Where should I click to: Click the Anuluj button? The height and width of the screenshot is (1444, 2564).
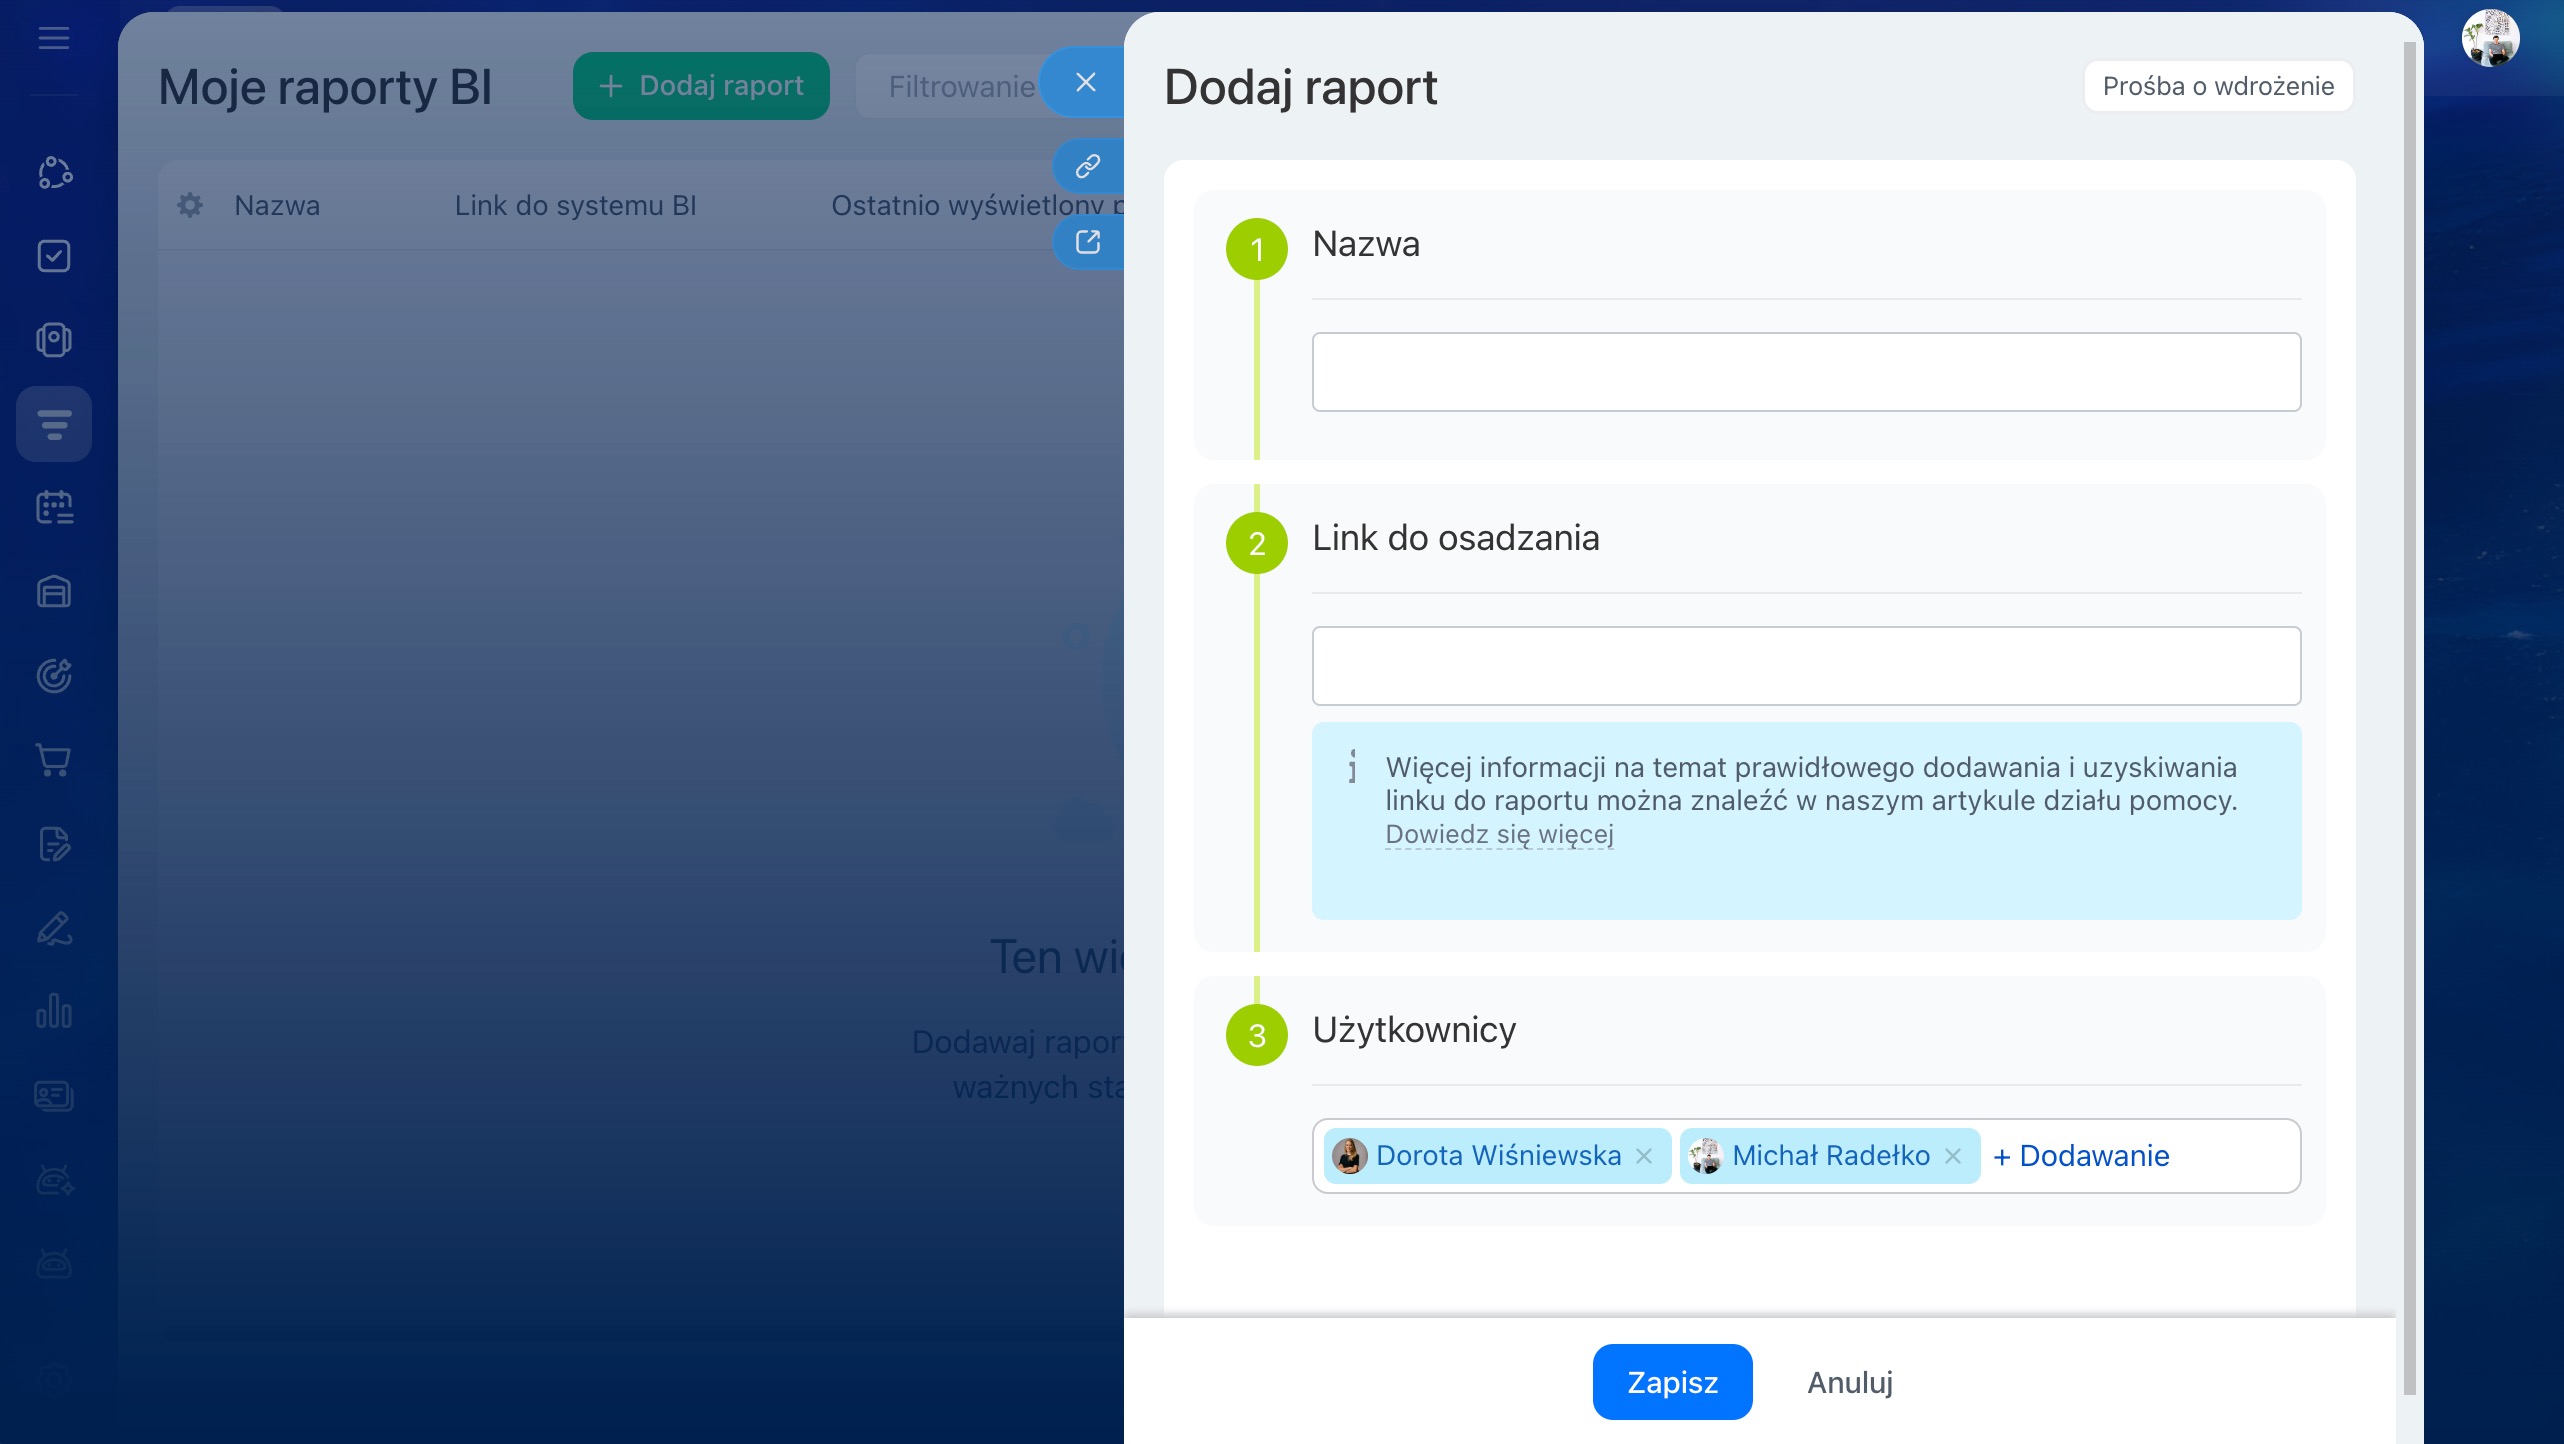click(1850, 1382)
